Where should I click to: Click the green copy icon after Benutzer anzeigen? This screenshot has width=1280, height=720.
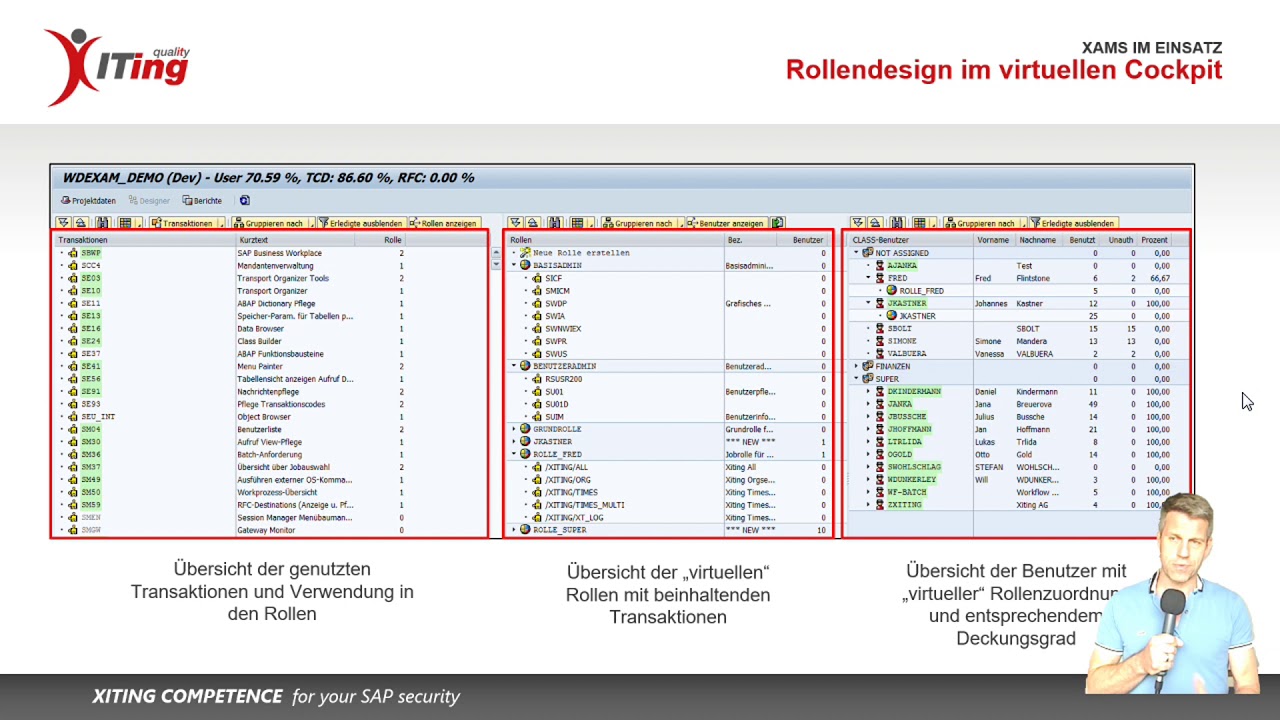click(778, 223)
